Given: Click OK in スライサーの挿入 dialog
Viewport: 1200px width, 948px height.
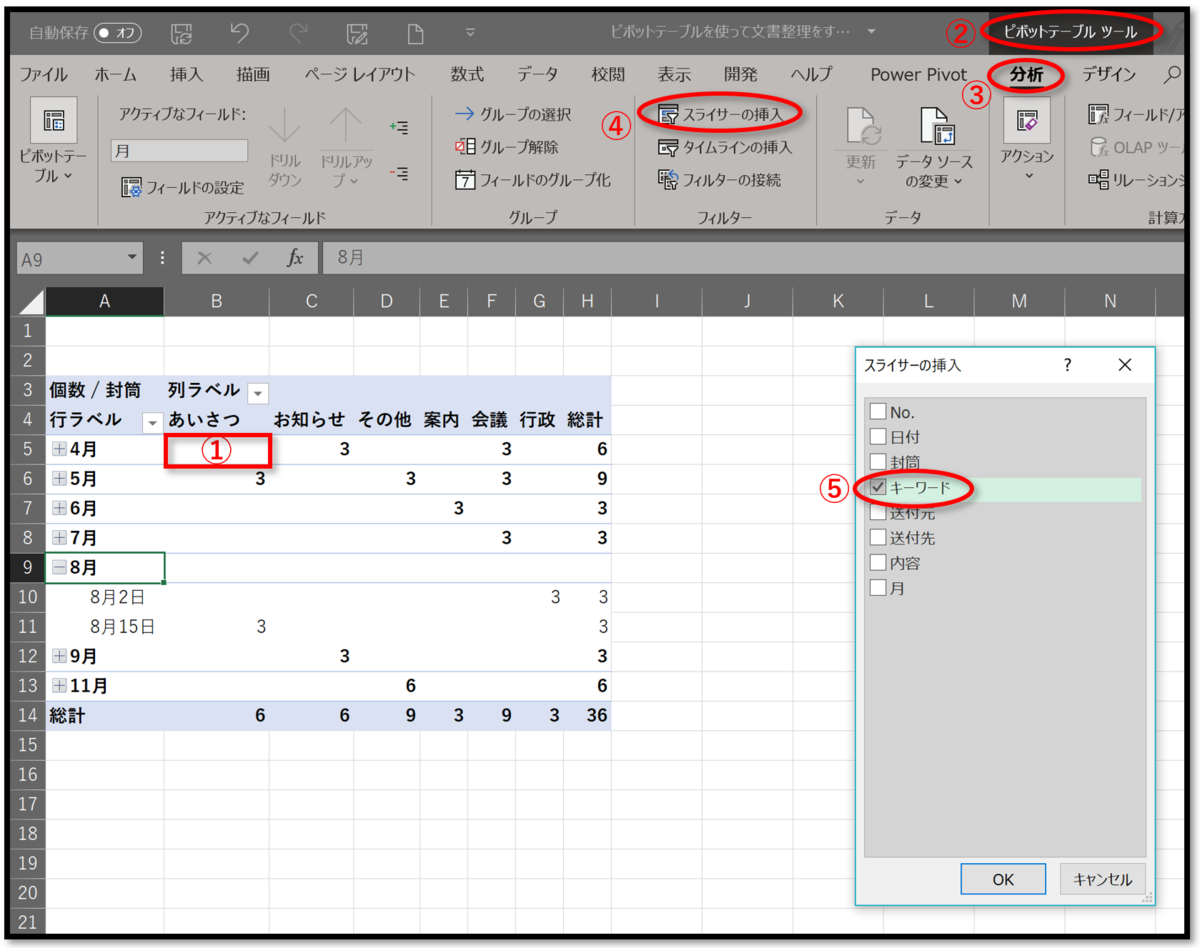Looking at the screenshot, I should pos(1003,879).
